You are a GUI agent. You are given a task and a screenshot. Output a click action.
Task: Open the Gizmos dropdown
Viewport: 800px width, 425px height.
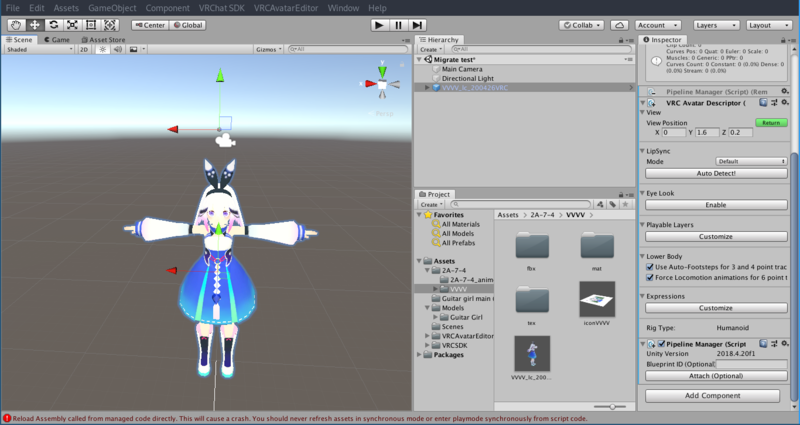(269, 49)
